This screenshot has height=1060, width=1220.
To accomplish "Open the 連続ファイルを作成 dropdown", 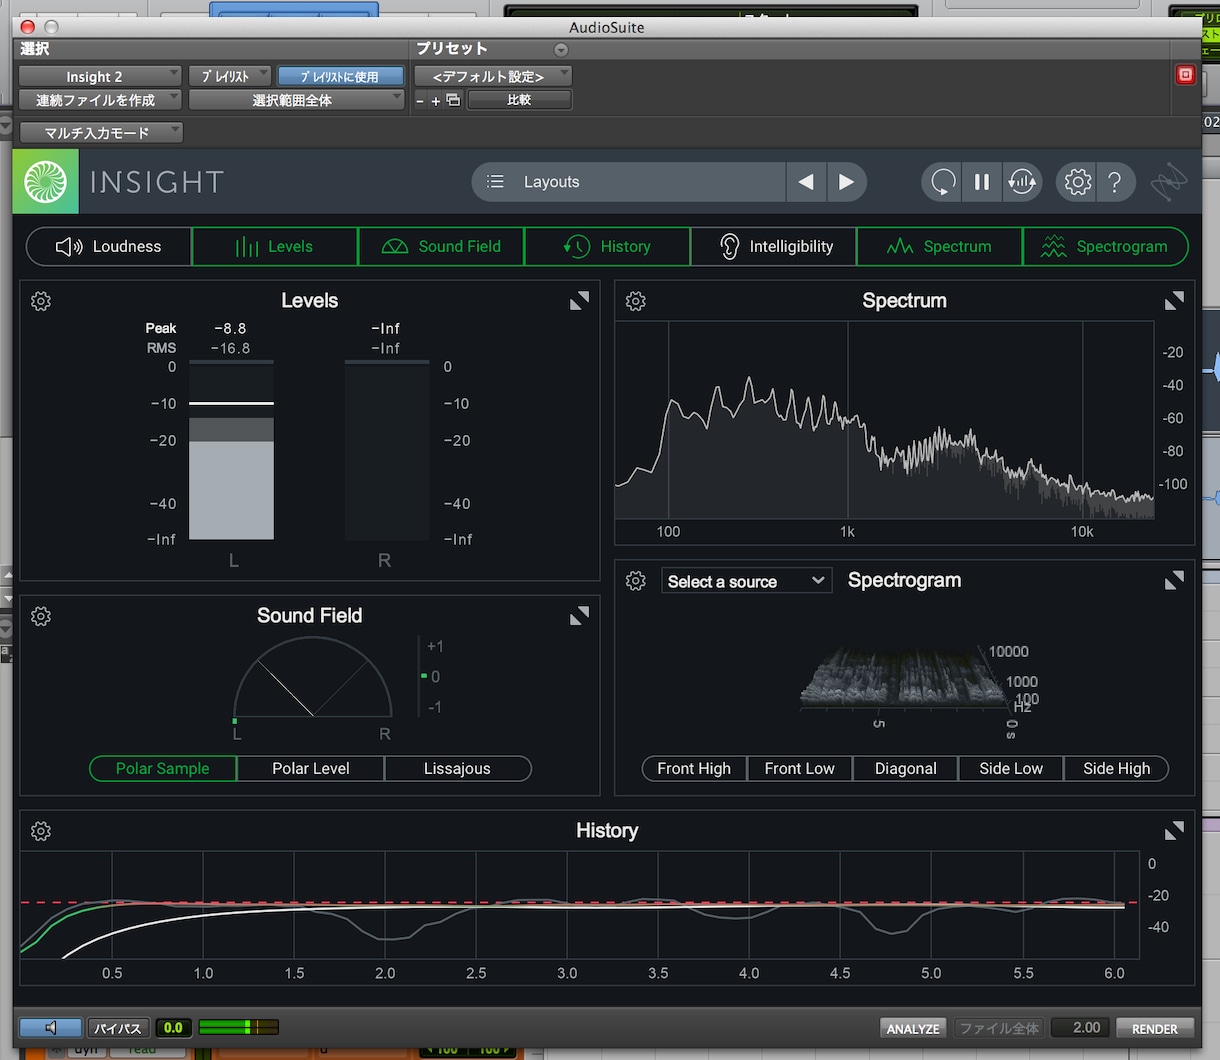I will click(100, 100).
